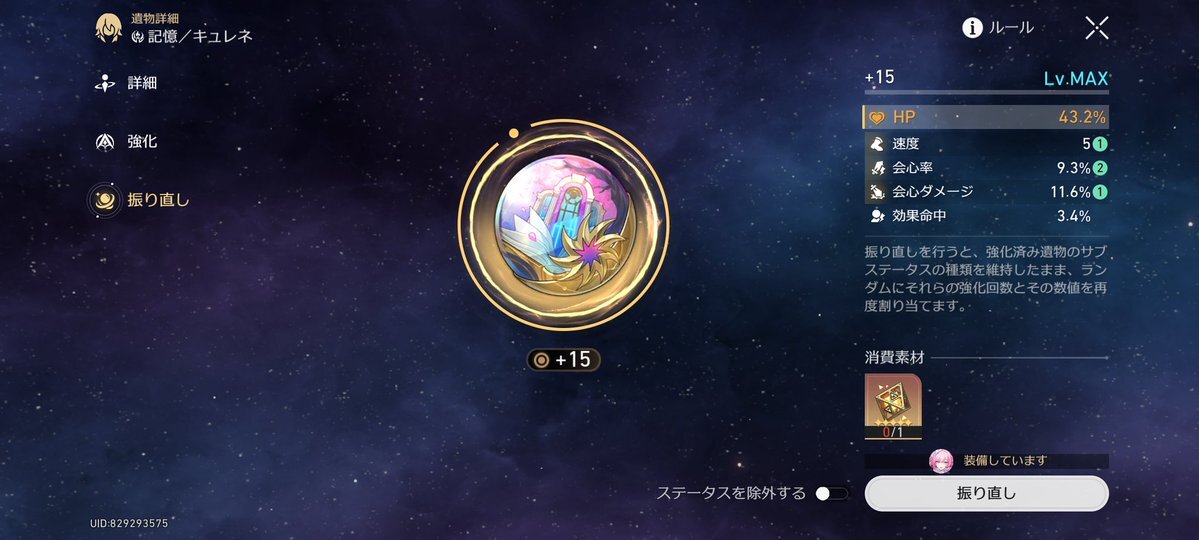Open the ルール info icon

click(x=972, y=28)
